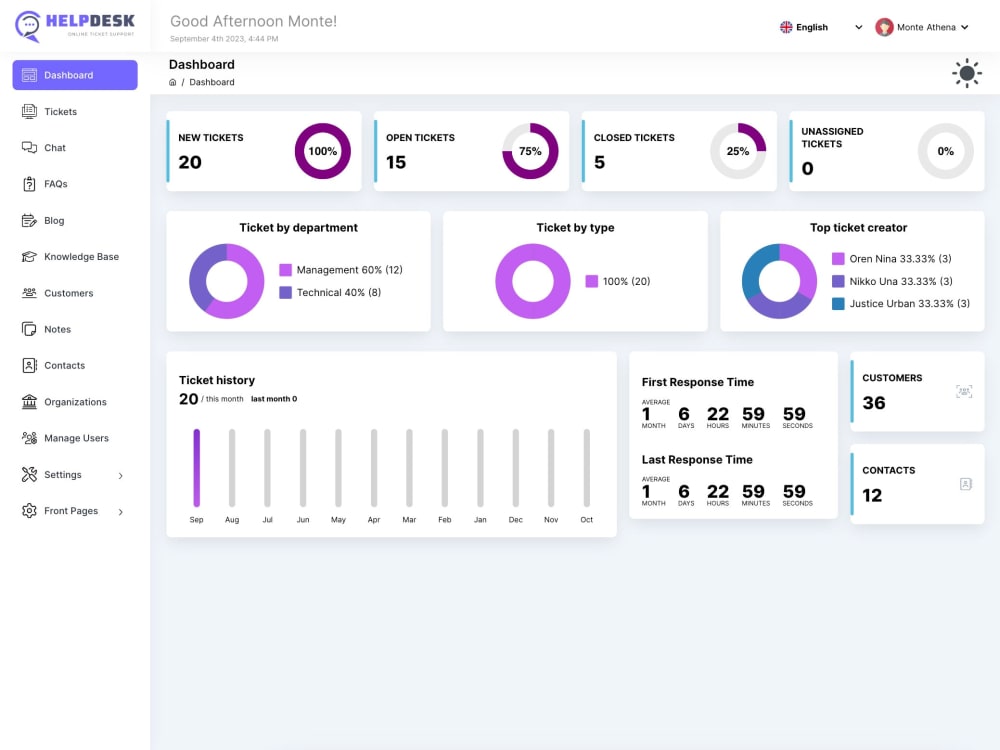Click the Organizations building icon
This screenshot has width=1000, height=750.
click(x=29, y=402)
